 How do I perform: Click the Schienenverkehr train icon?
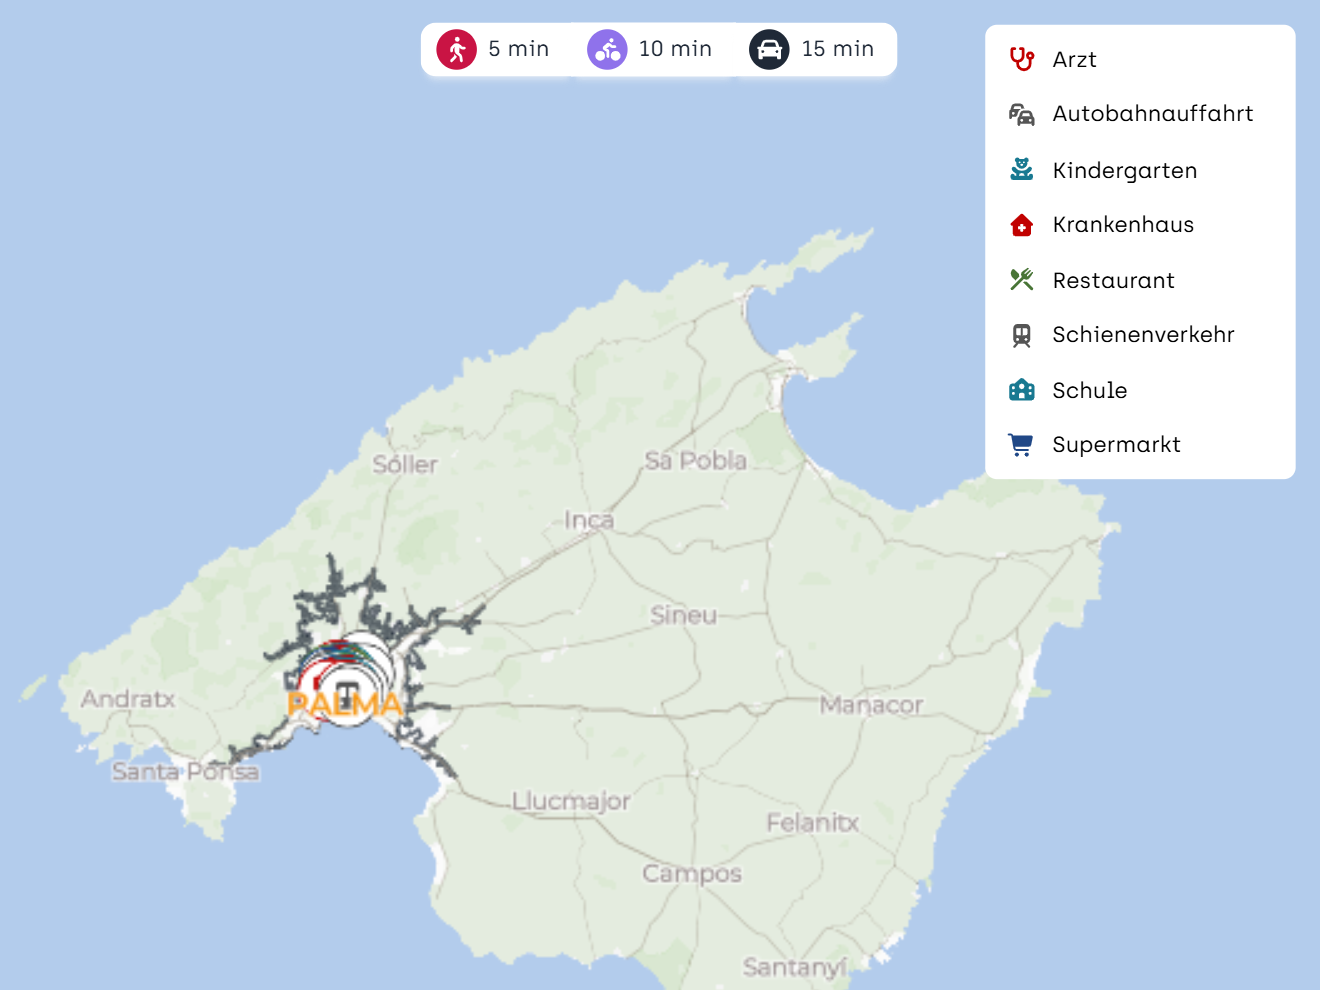1021,335
